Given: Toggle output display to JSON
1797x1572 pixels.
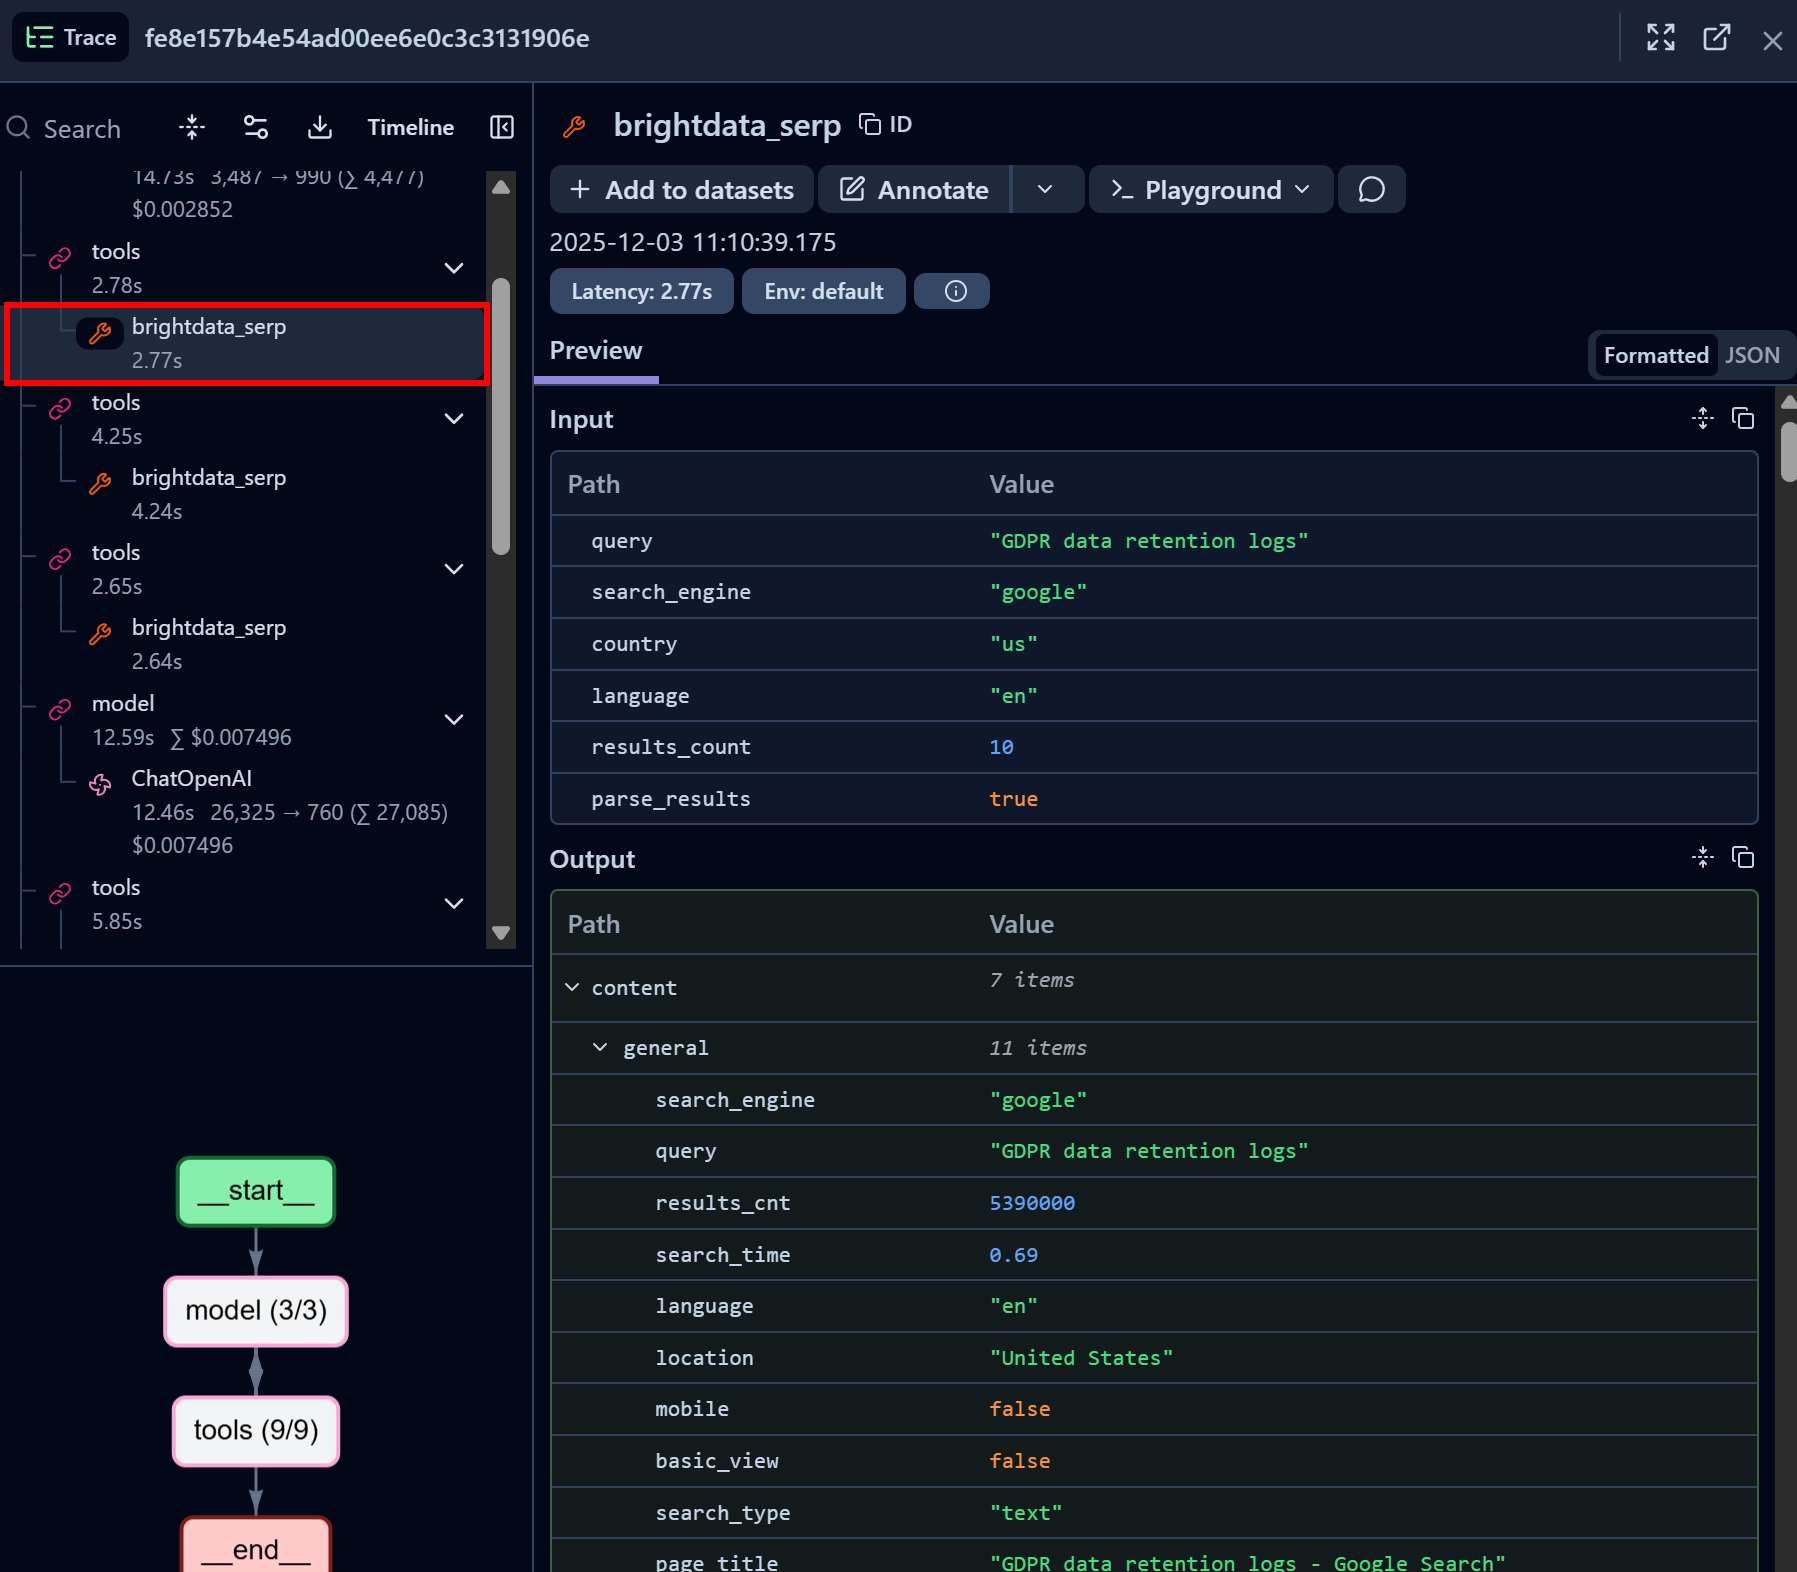Looking at the screenshot, I should tap(1752, 355).
